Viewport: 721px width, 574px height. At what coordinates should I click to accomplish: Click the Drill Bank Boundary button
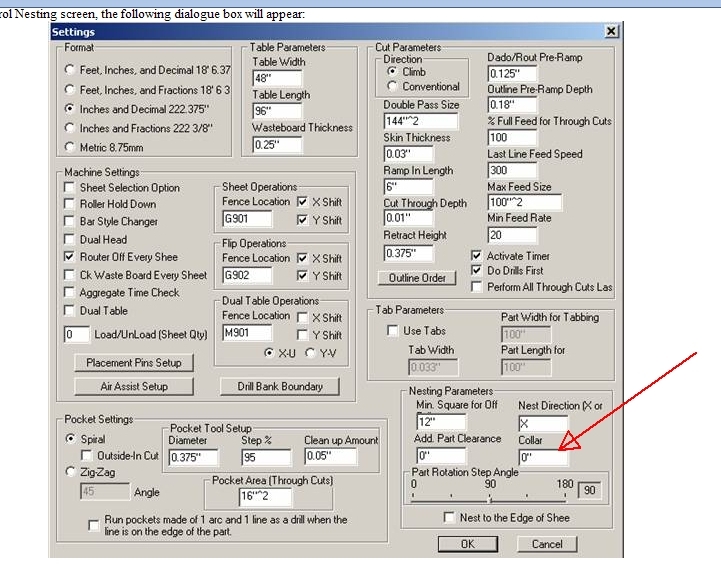pos(279,386)
